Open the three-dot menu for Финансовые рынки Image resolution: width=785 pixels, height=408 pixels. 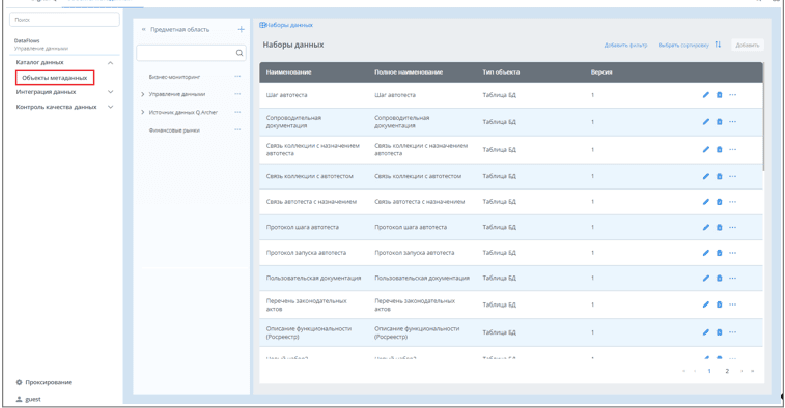pyautogui.click(x=237, y=130)
